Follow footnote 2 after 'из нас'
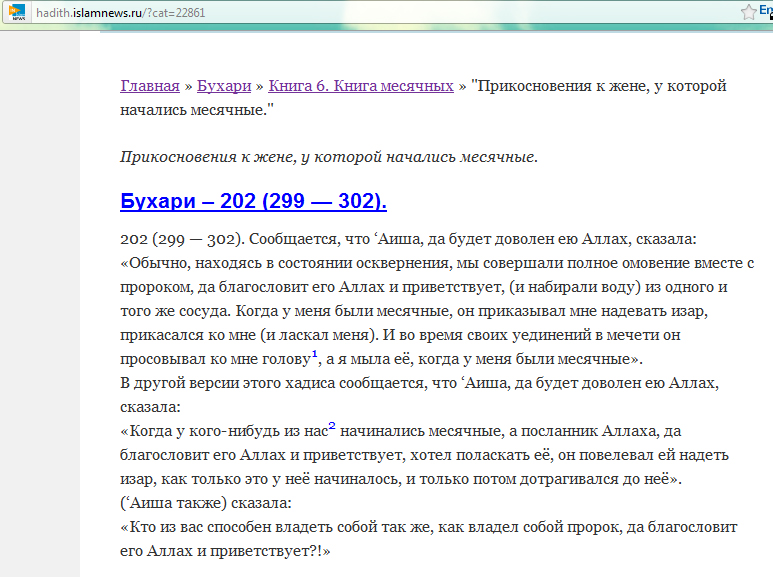Image resolution: width=773 pixels, height=577 pixels. [x=332, y=426]
